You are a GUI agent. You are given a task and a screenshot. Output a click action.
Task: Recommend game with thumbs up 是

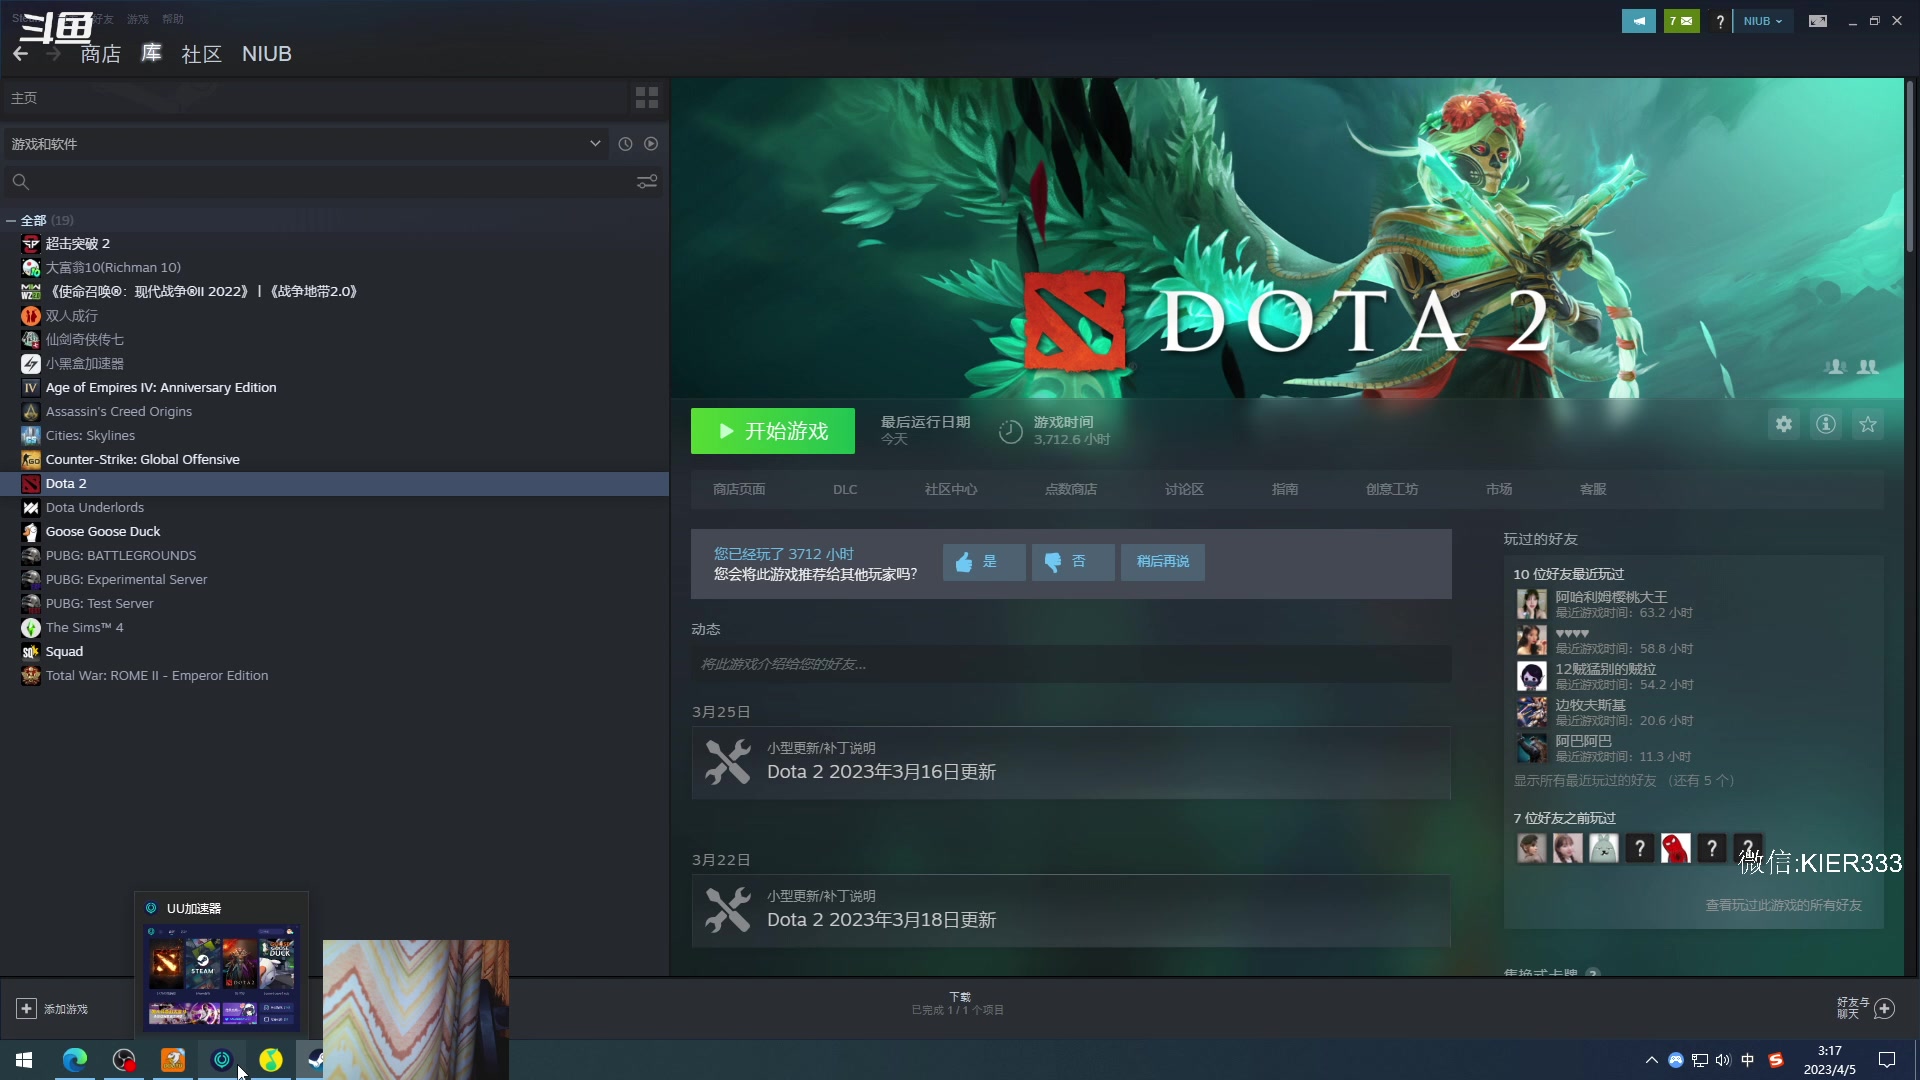click(x=983, y=562)
